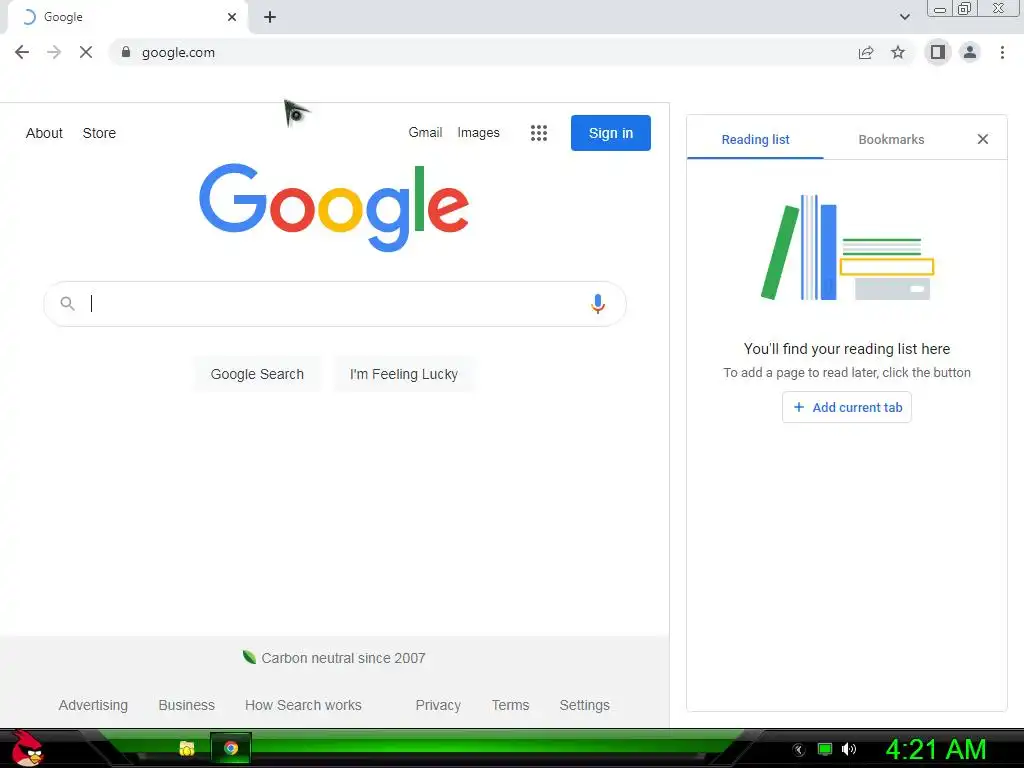This screenshot has height=768, width=1024.
Task: Focus the Google search text field
Action: click(x=334, y=304)
